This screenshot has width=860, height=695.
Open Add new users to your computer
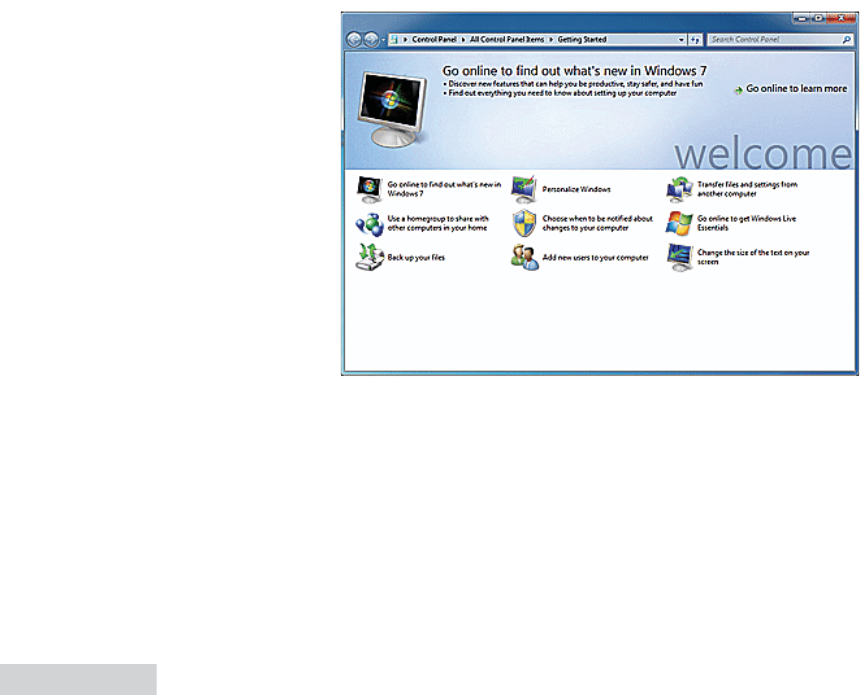tap(595, 257)
